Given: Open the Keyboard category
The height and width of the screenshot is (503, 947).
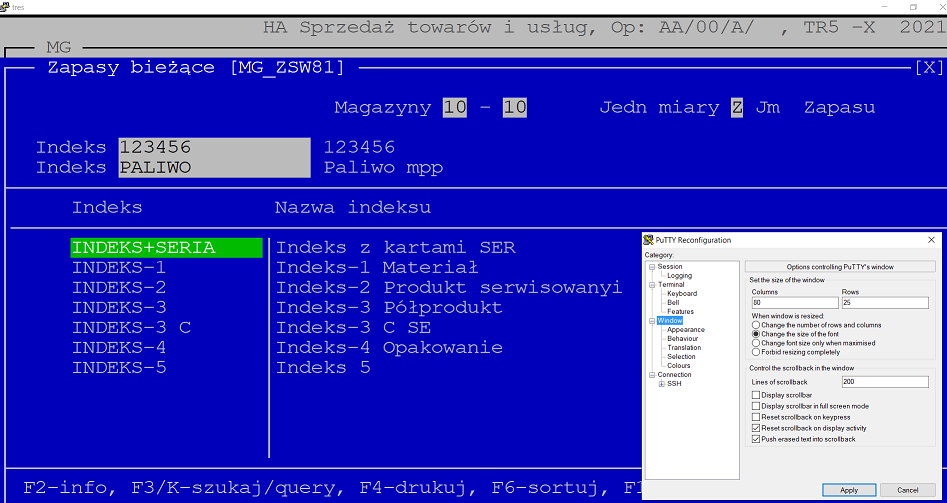Looking at the screenshot, I should (x=682, y=293).
